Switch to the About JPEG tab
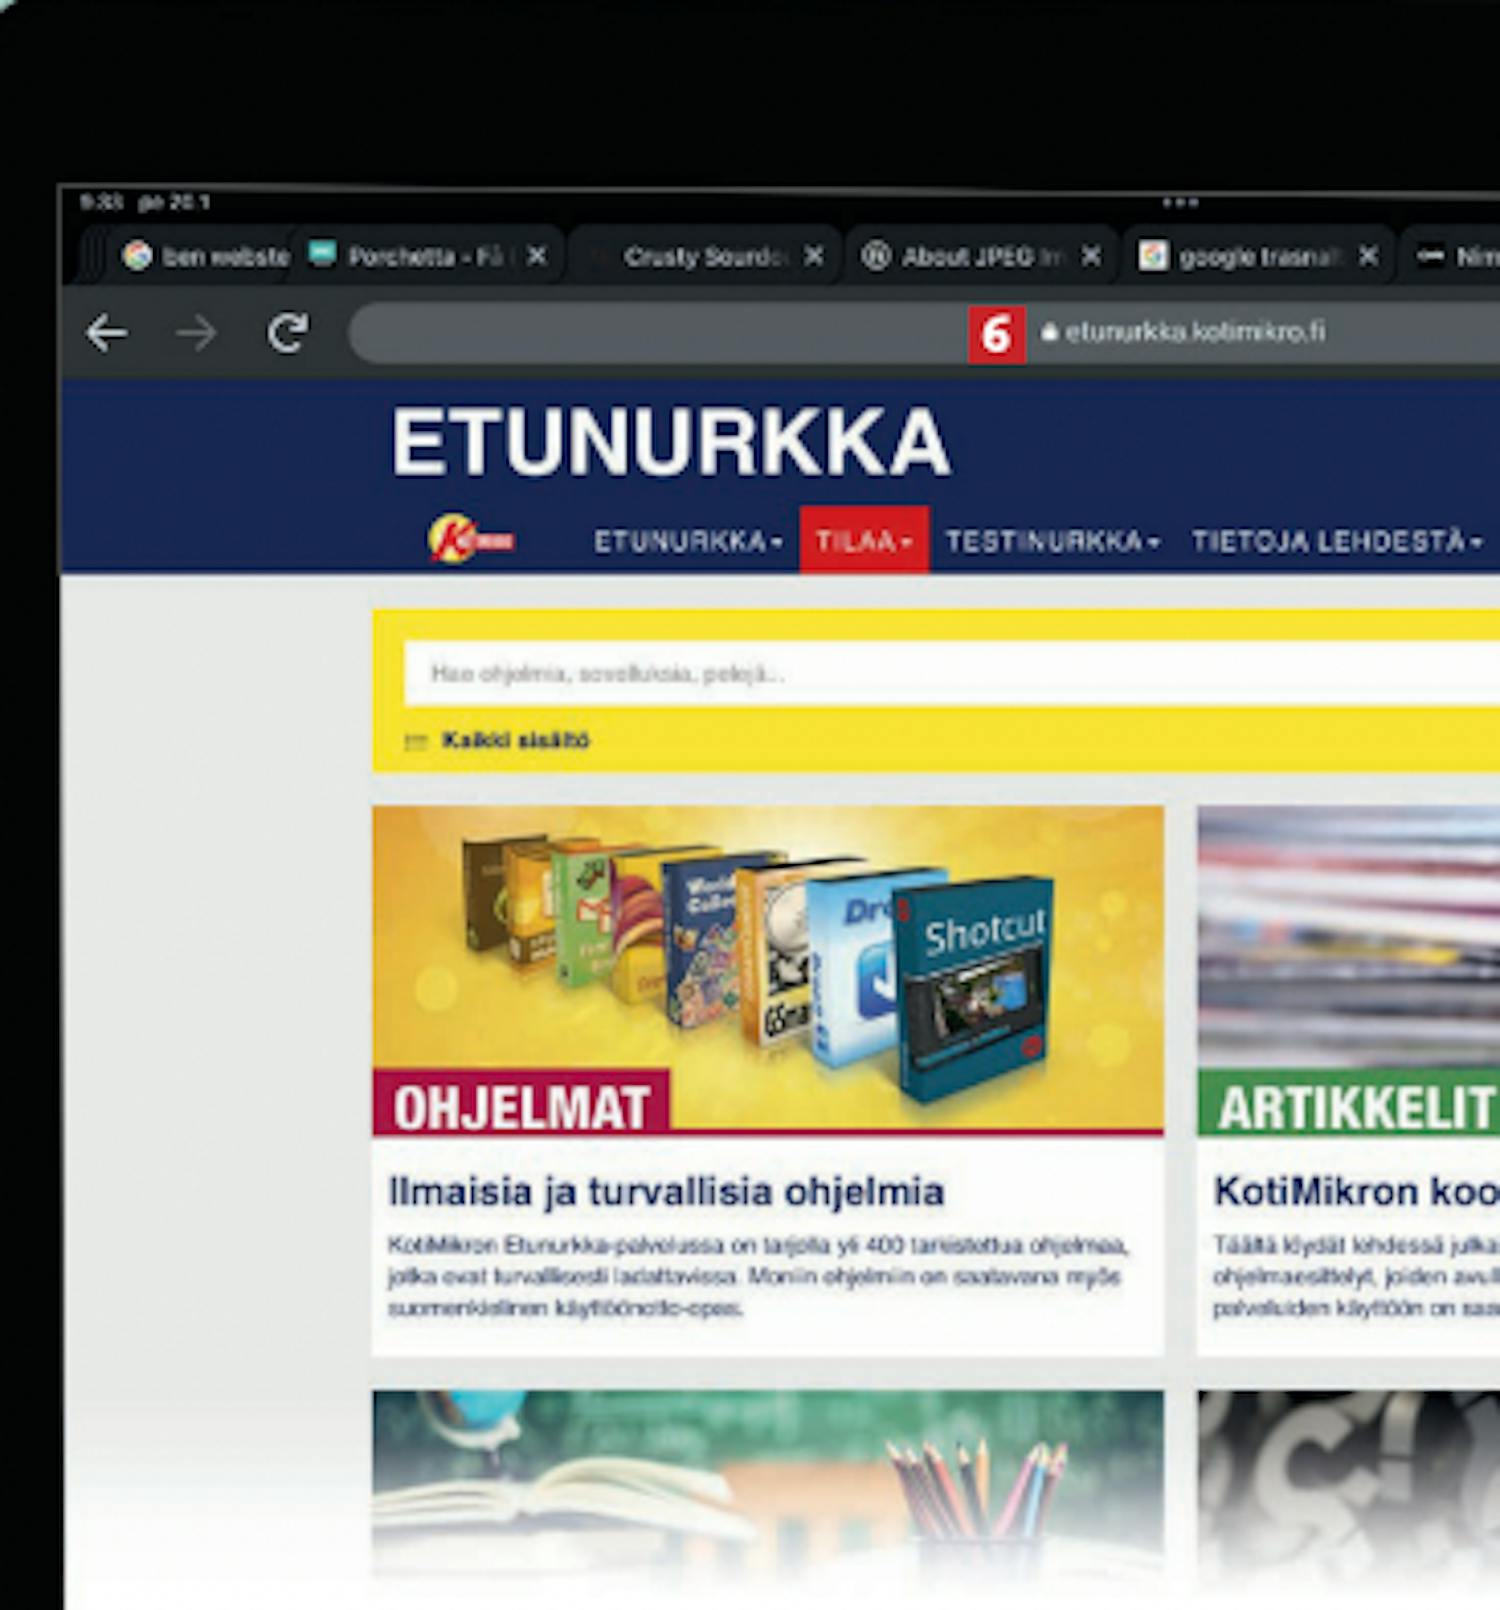Screen dimensions: 1500x1610 [983, 256]
